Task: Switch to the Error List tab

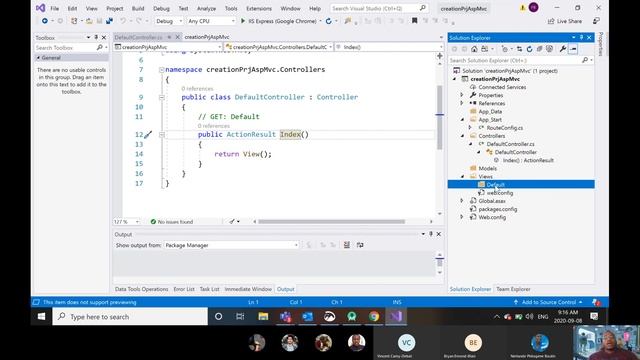Action: click(x=184, y=289)
